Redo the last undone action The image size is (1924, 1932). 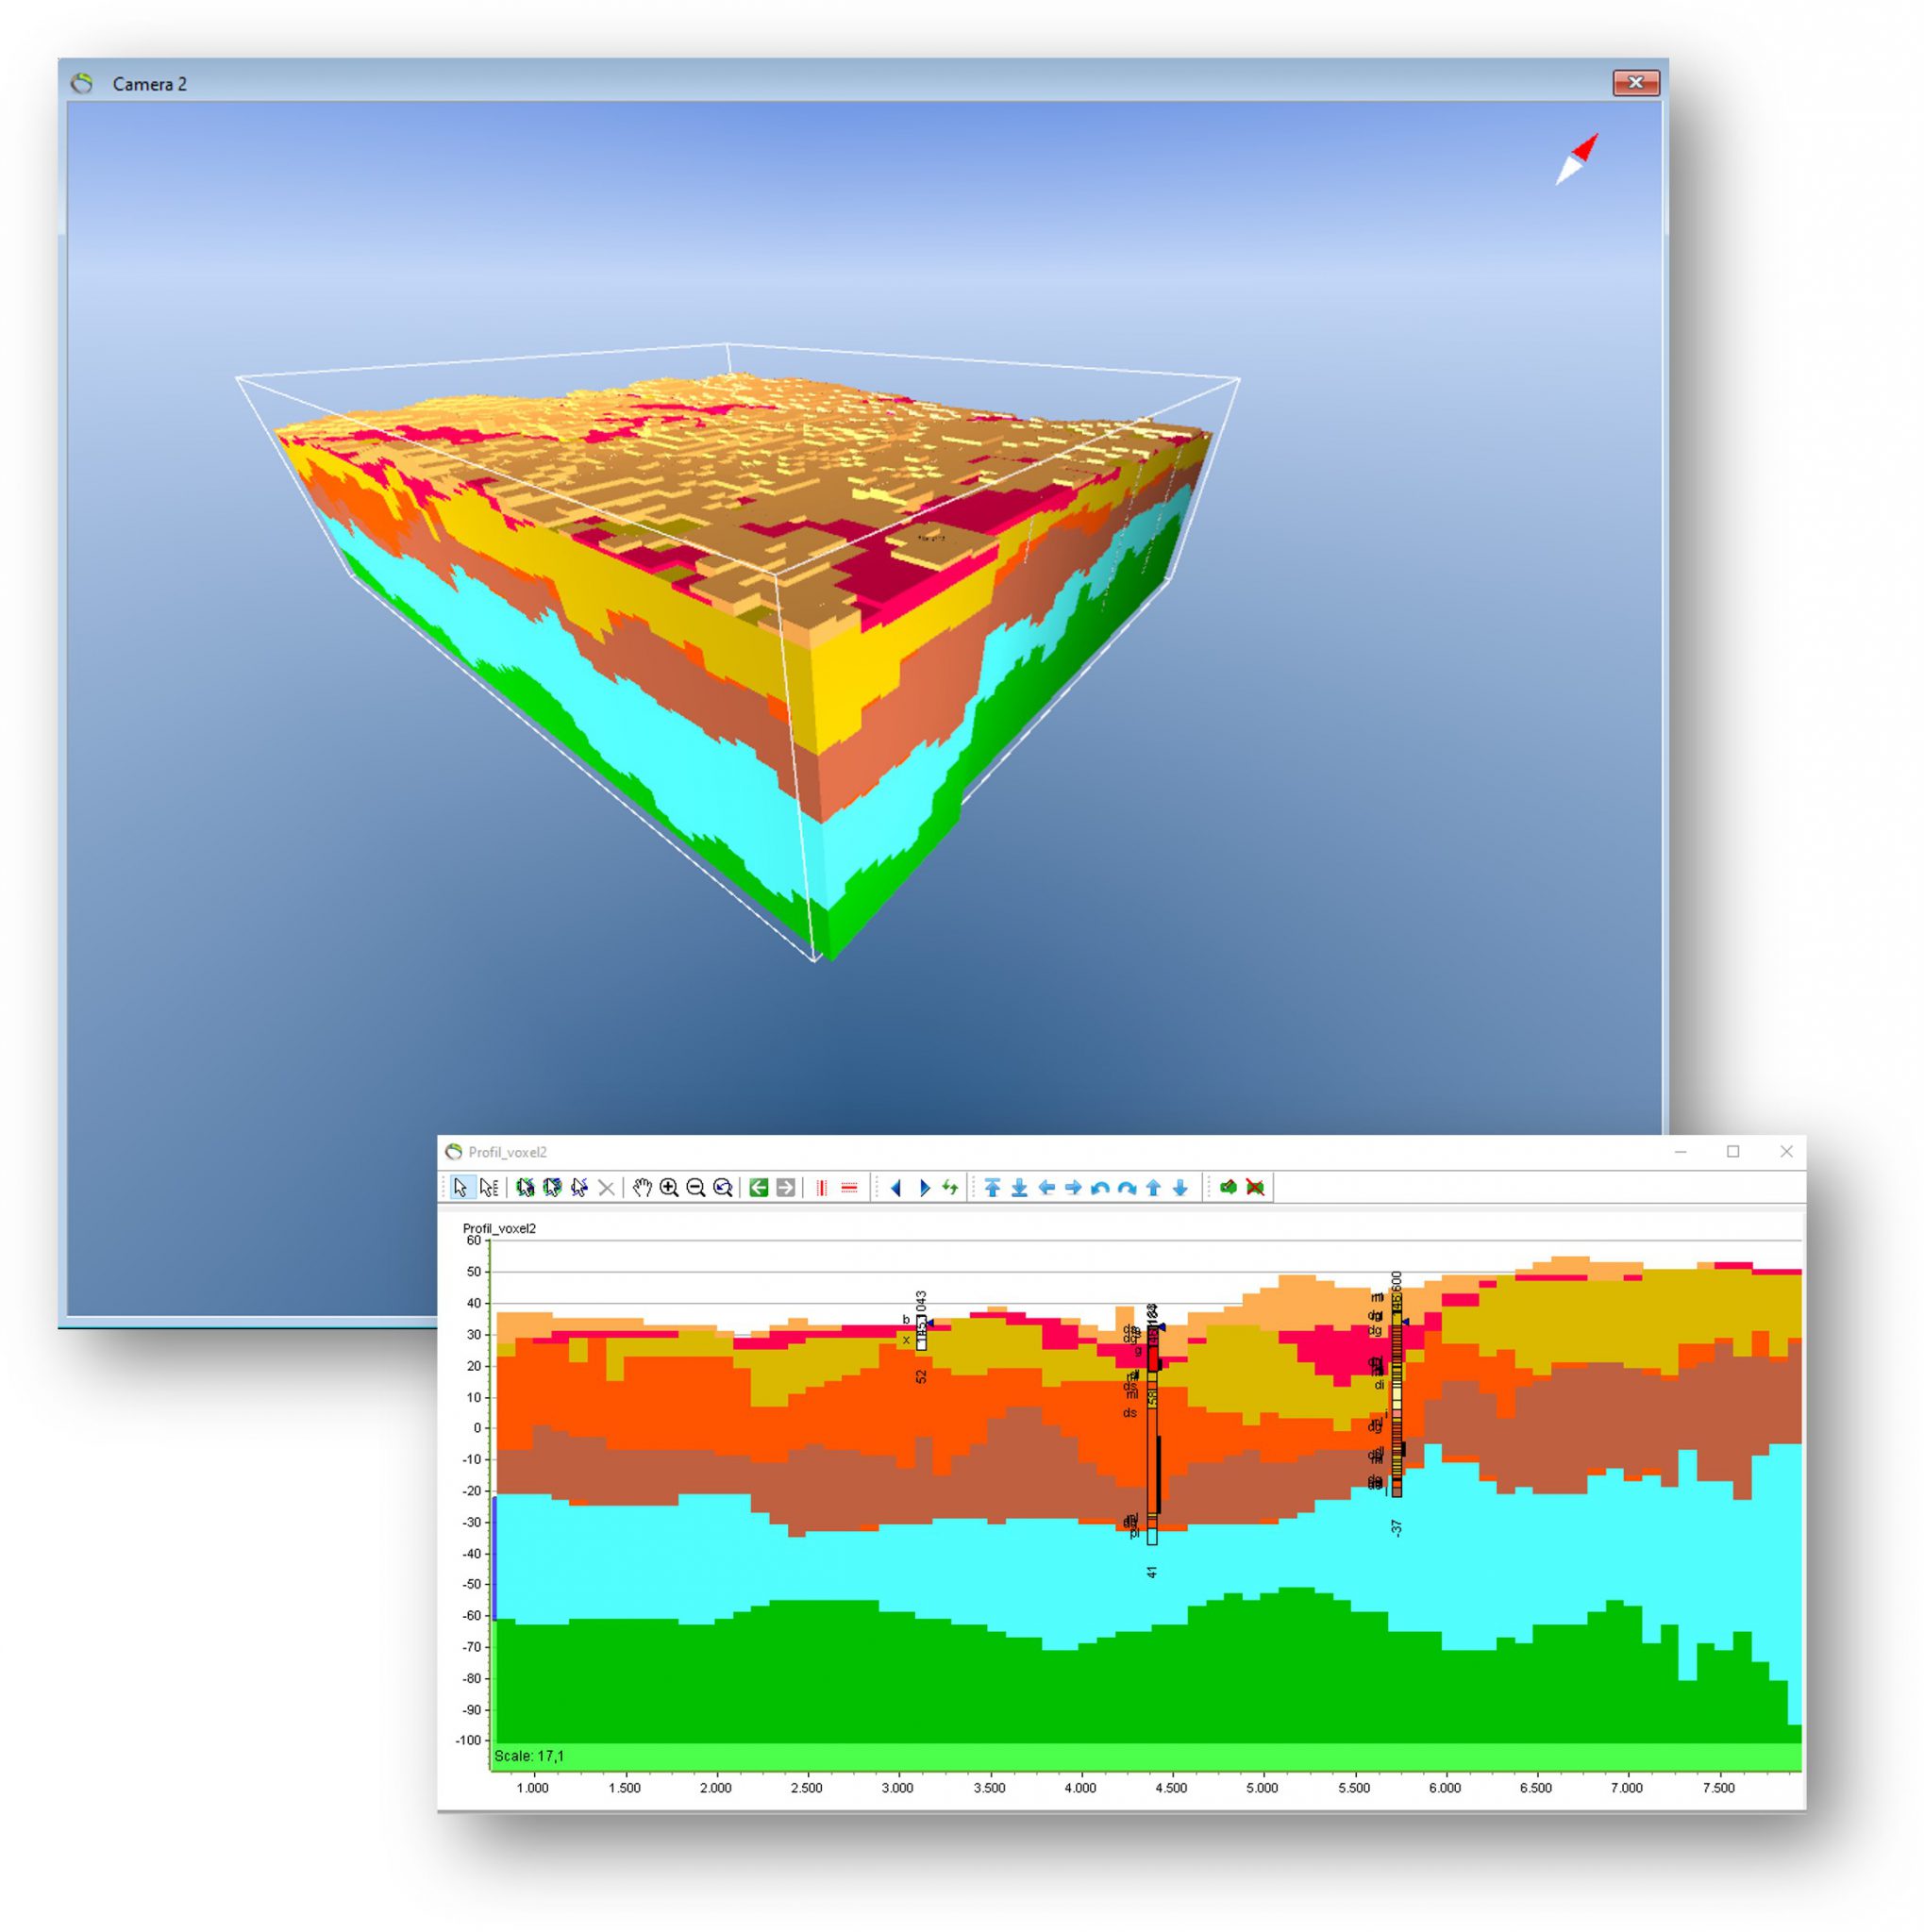pos(1126,1189)
